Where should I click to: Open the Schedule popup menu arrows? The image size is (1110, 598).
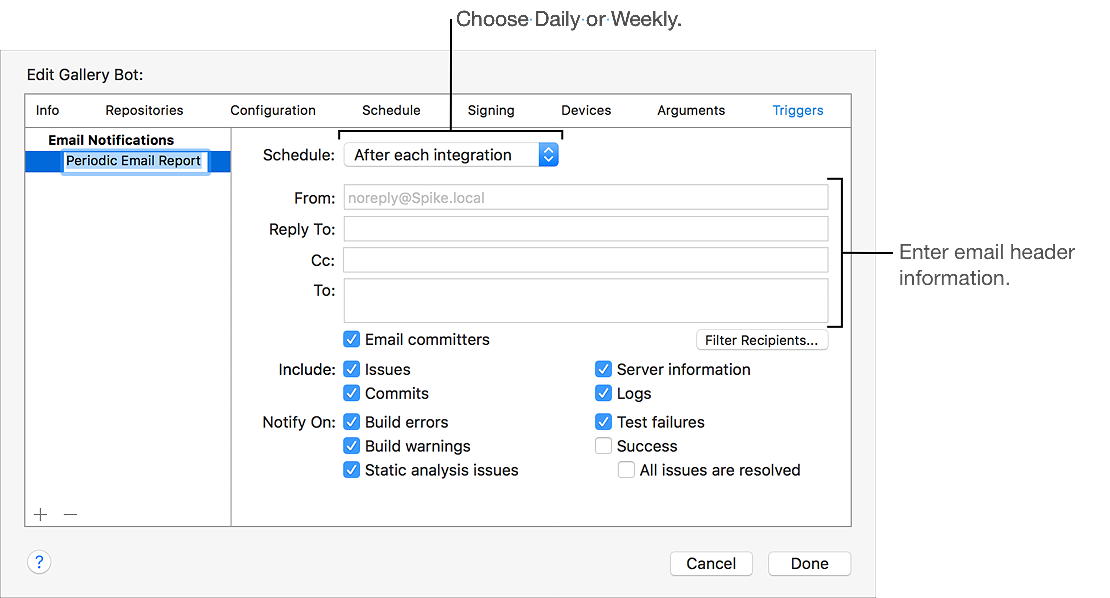[x=549, y=155]
